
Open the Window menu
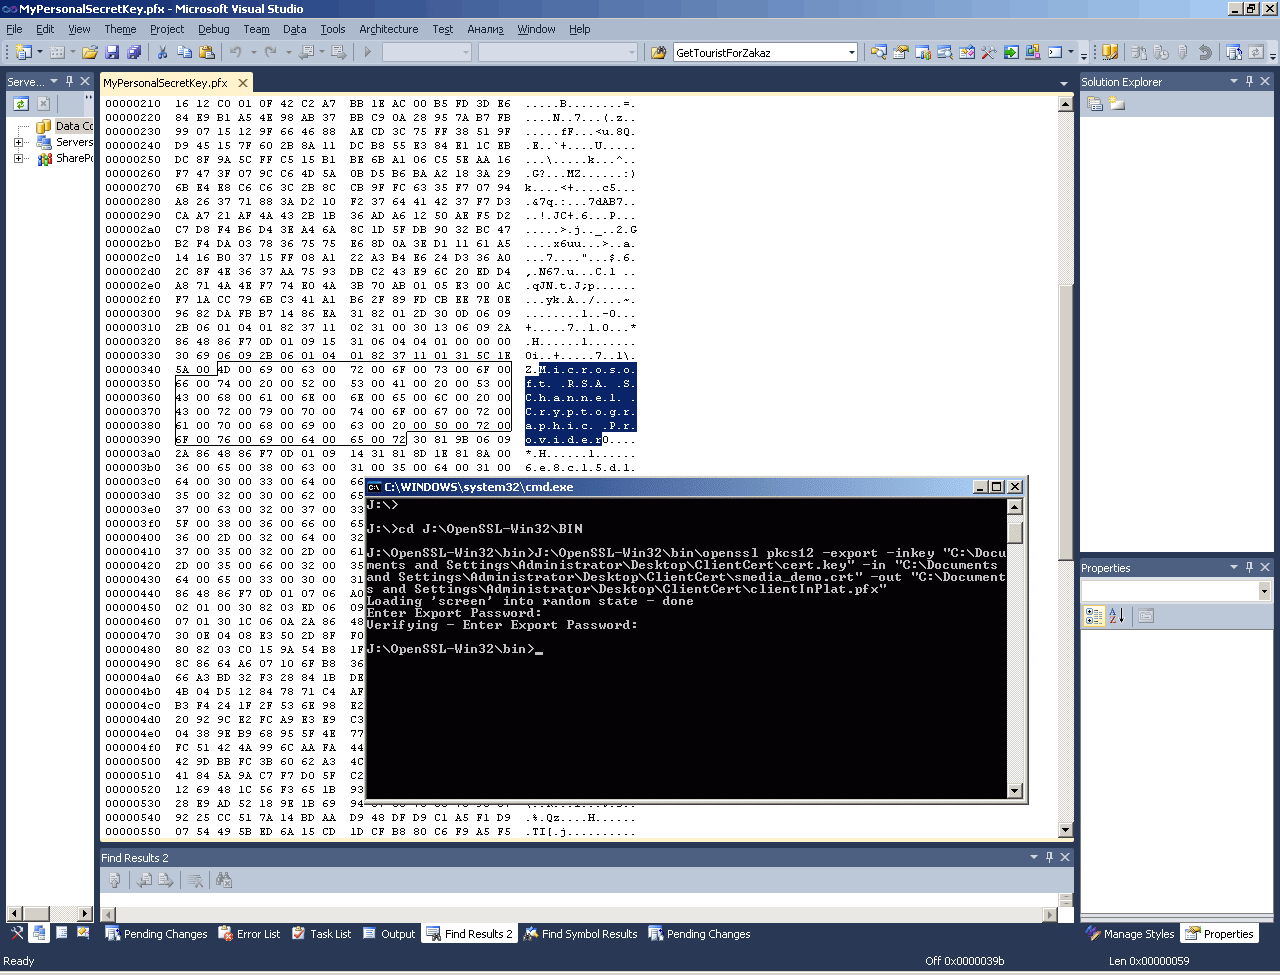pos(536,29)
